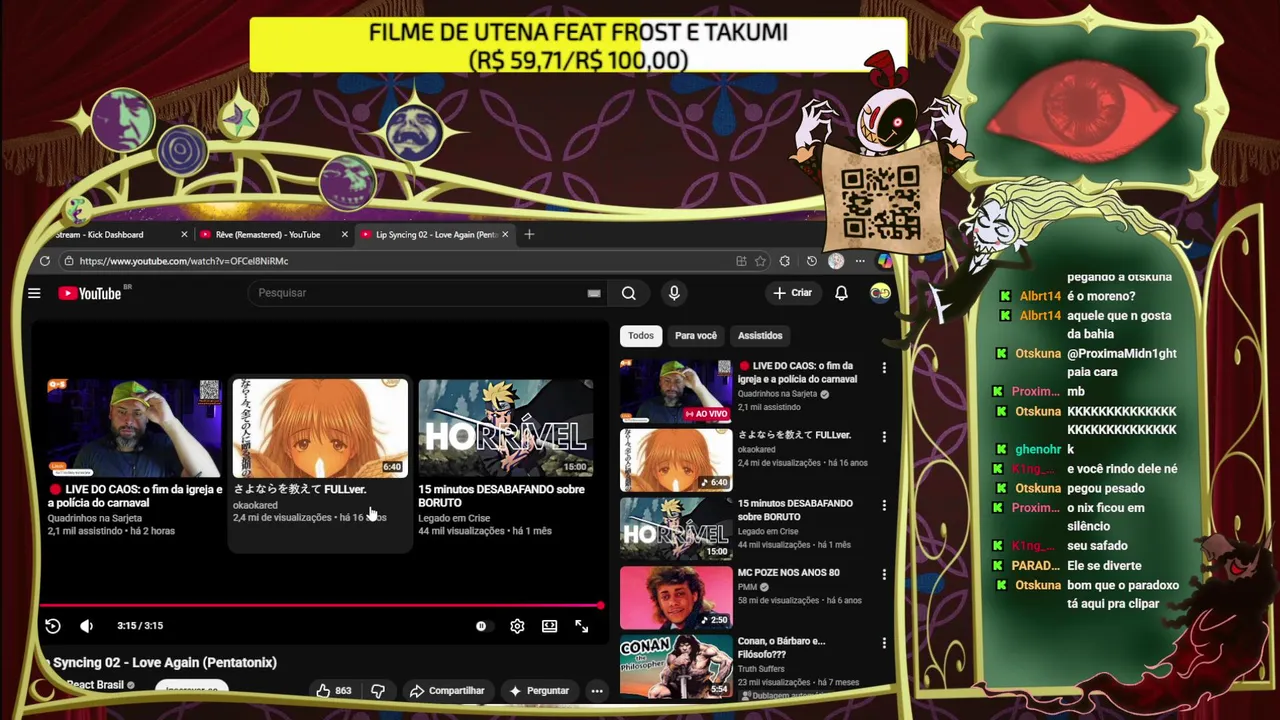
Task: Select the Assistidos filter chip
Action: coord(760,336)
